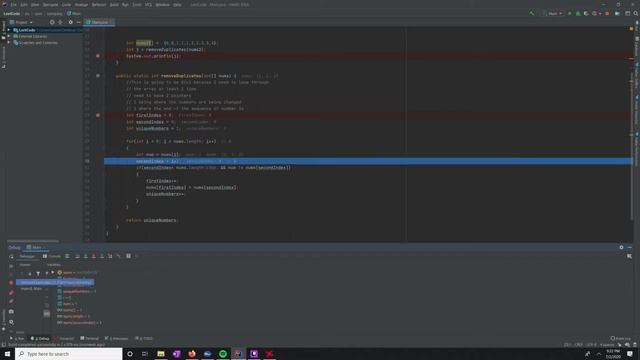Click the green Run button in toolbar
This screenshot has width=640, height=360.
coord(570,13)
